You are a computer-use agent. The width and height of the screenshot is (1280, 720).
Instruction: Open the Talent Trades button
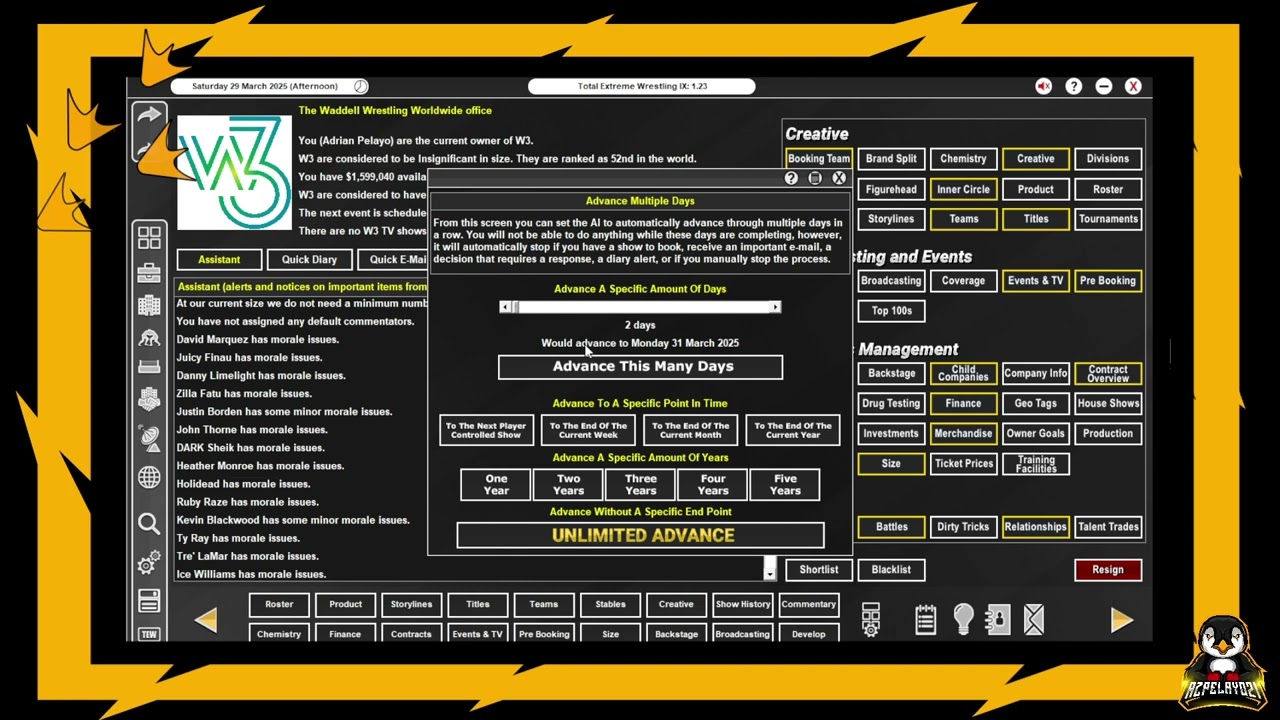pyautogui.click(x=1108, y=527)
